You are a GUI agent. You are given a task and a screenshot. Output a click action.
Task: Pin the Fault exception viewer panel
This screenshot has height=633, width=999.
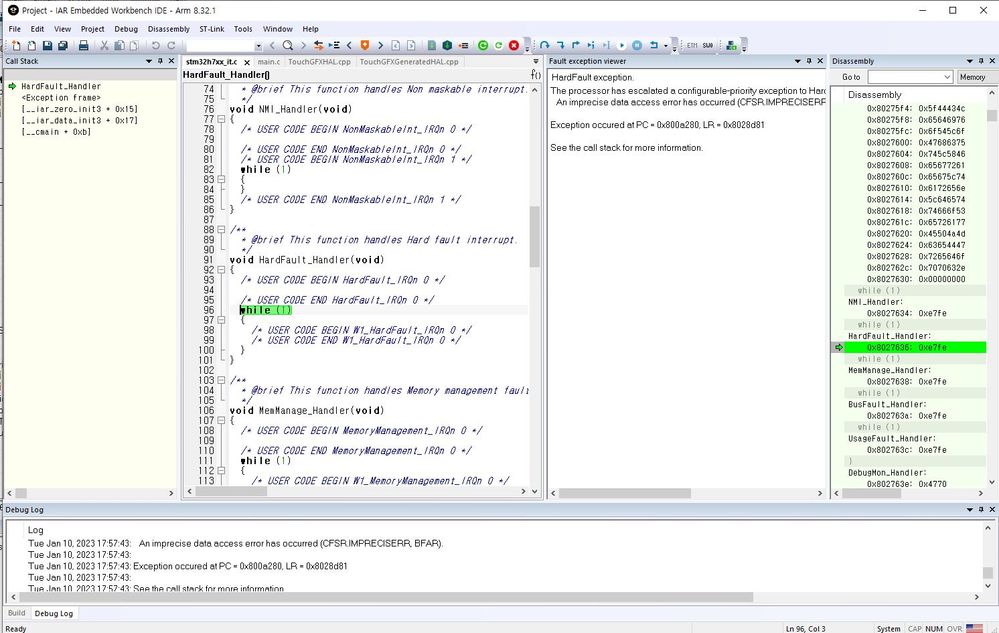tap(809, 61)
